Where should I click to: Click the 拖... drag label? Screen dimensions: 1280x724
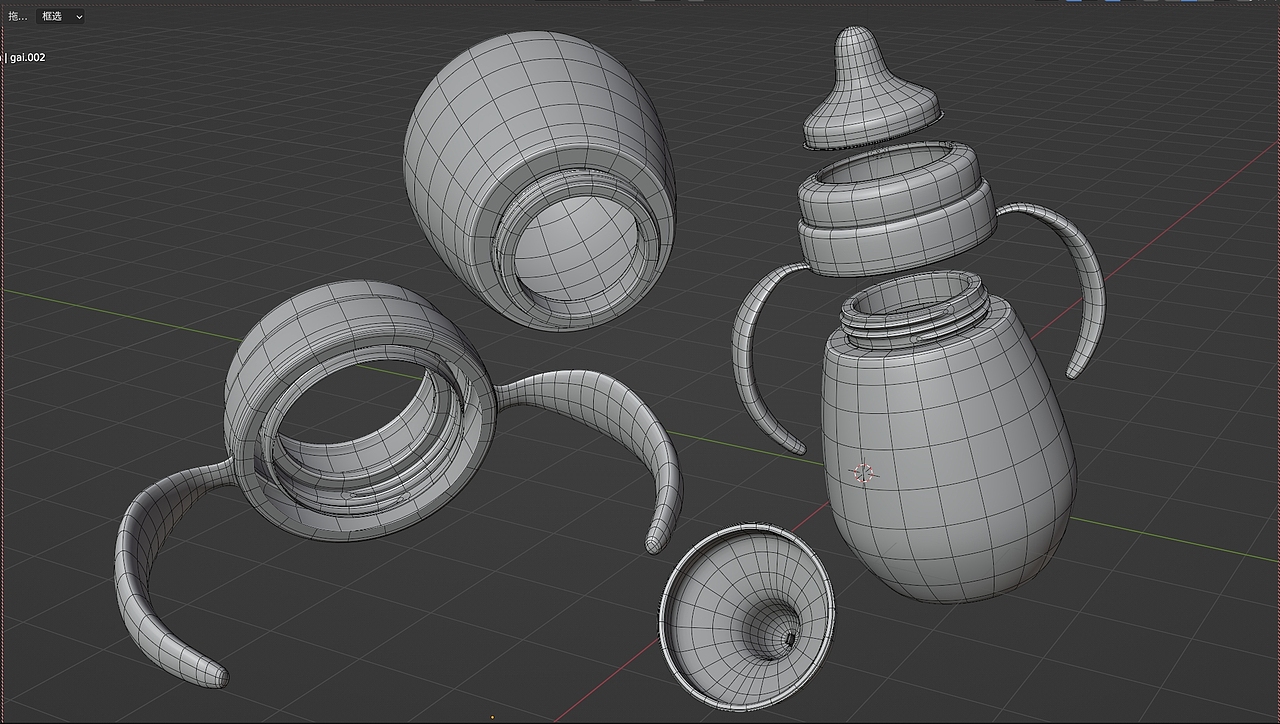pyautogui.click(x=17, y=16)
